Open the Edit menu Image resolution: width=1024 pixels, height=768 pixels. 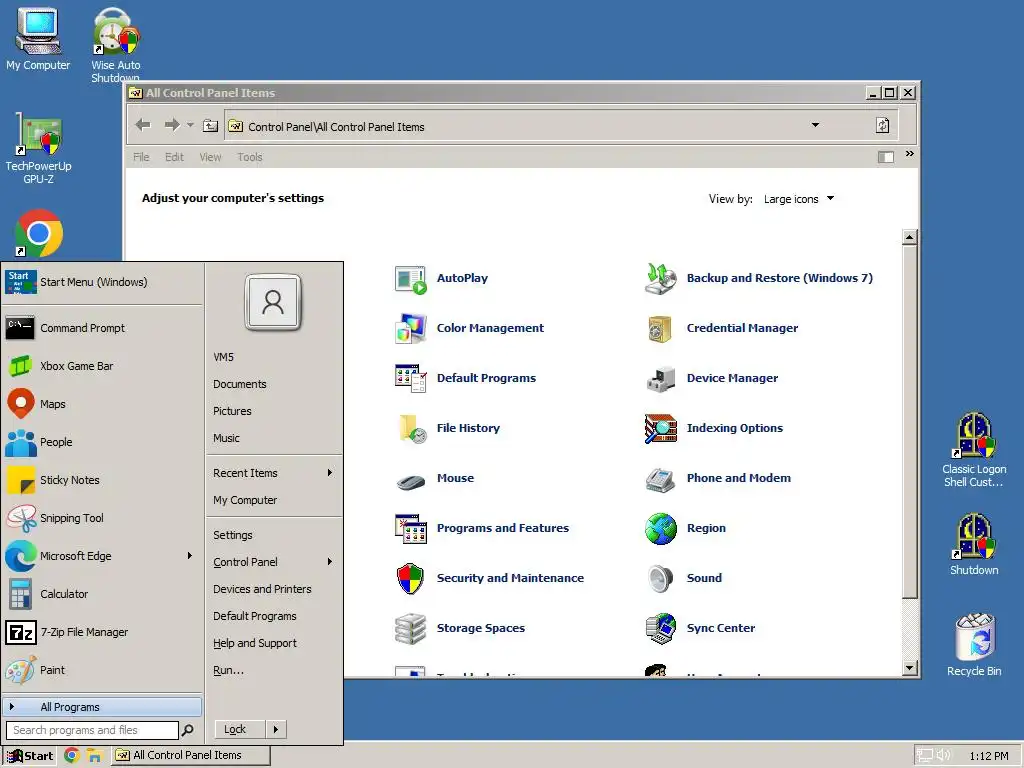[x=174, y=157]
